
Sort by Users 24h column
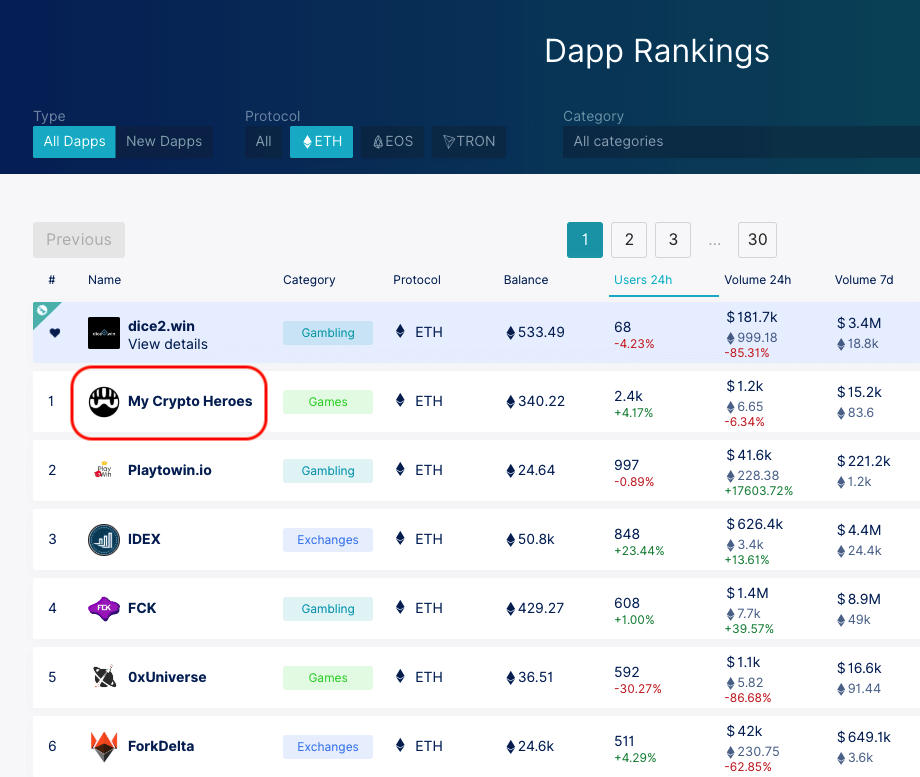click(643, 280)
